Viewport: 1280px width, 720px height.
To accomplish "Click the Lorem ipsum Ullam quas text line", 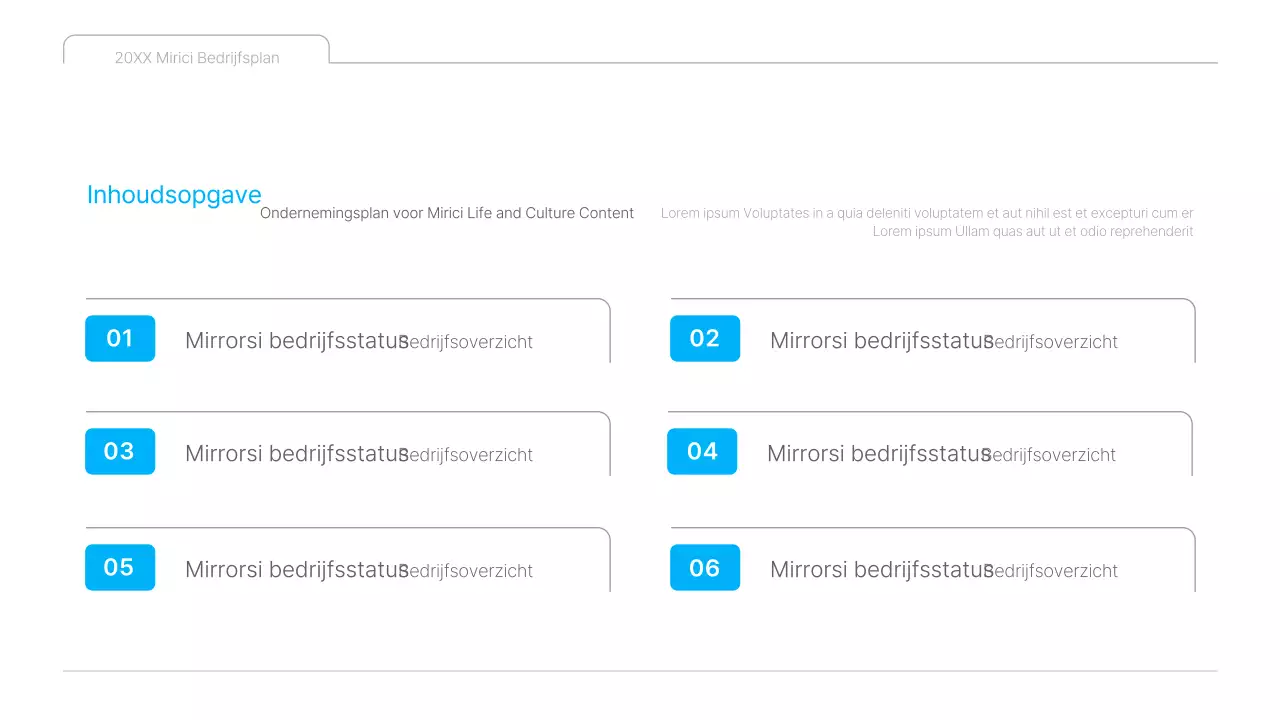I will coord(1032,231).
